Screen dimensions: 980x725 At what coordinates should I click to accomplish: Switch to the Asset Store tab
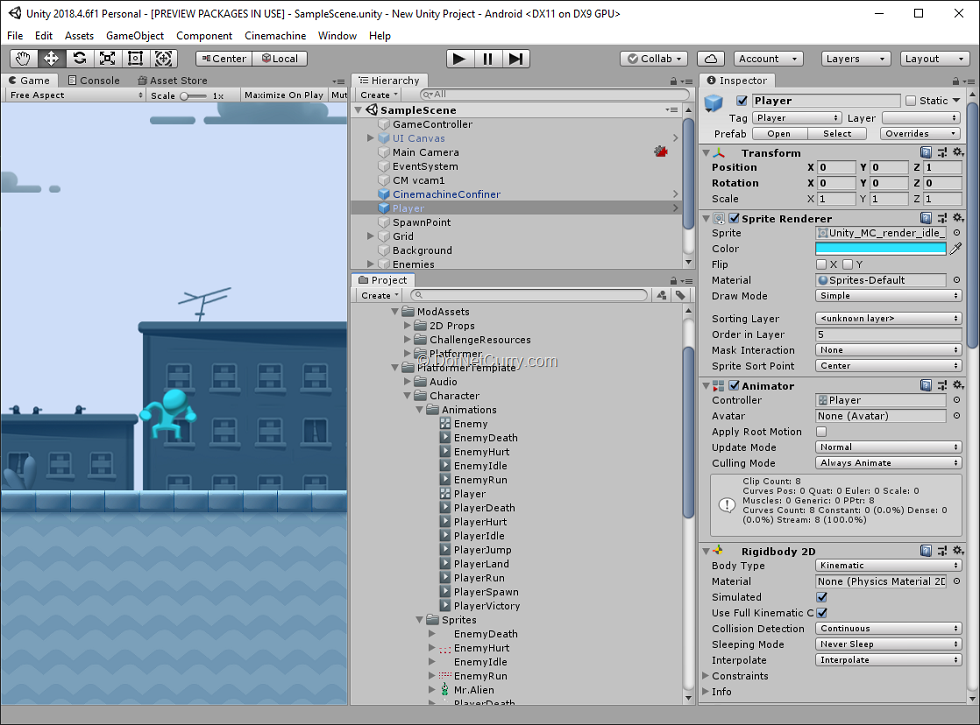(172, 80)
